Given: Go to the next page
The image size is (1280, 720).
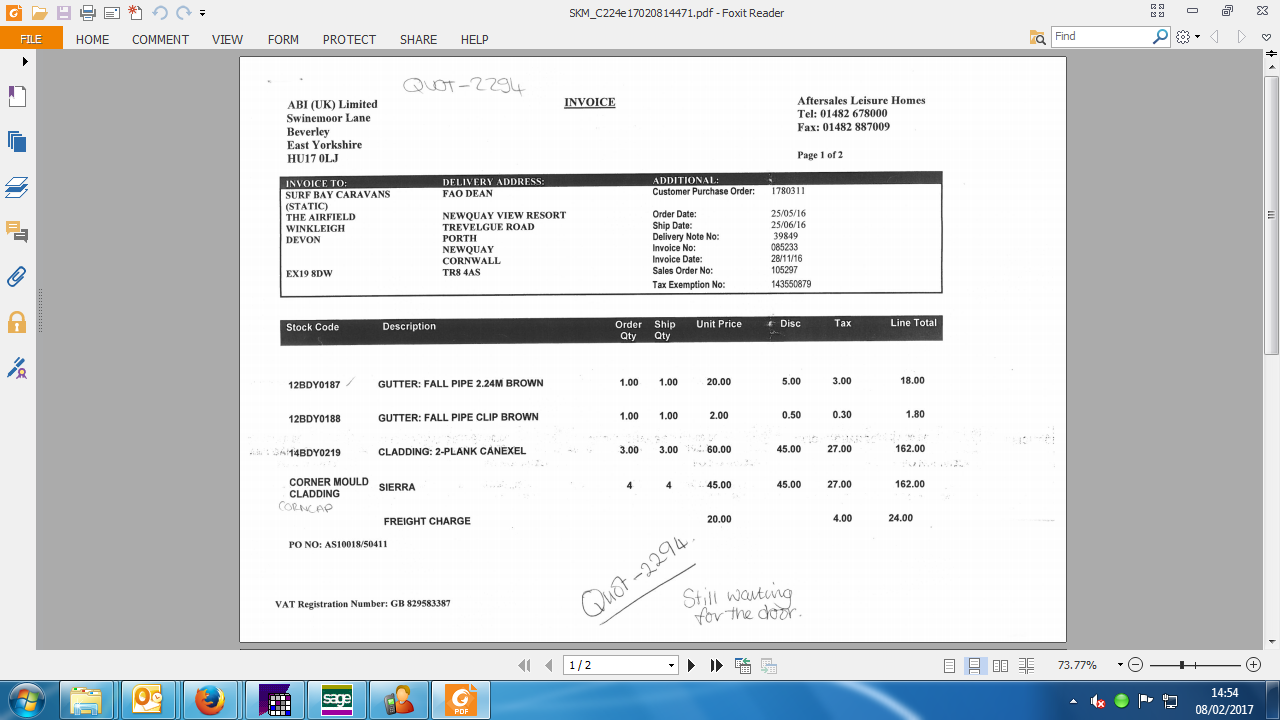Looking at the screenshot, I should 691,665.
